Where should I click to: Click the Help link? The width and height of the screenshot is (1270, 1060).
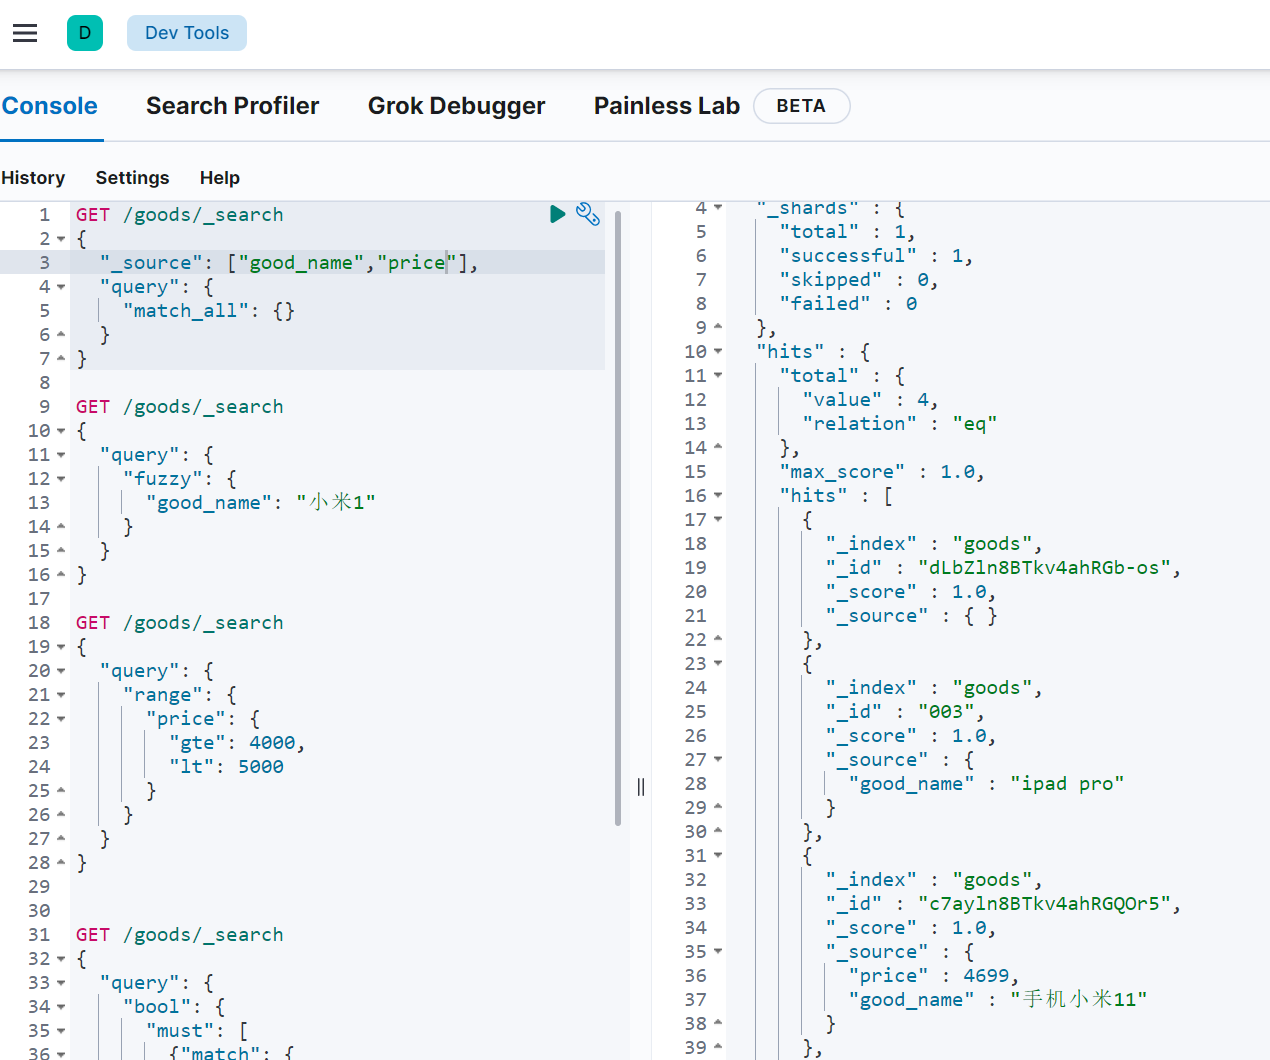[219, 178]
